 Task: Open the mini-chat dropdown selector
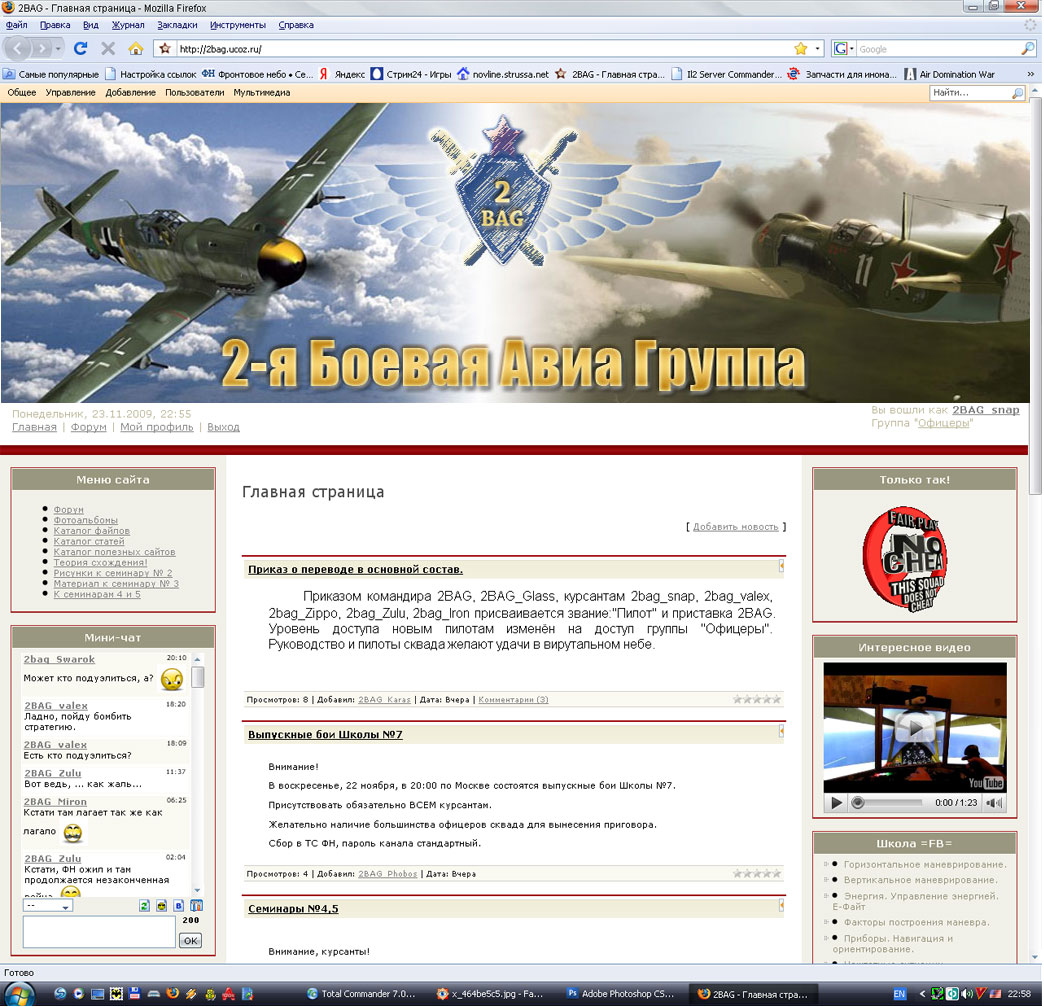point(49,906)
